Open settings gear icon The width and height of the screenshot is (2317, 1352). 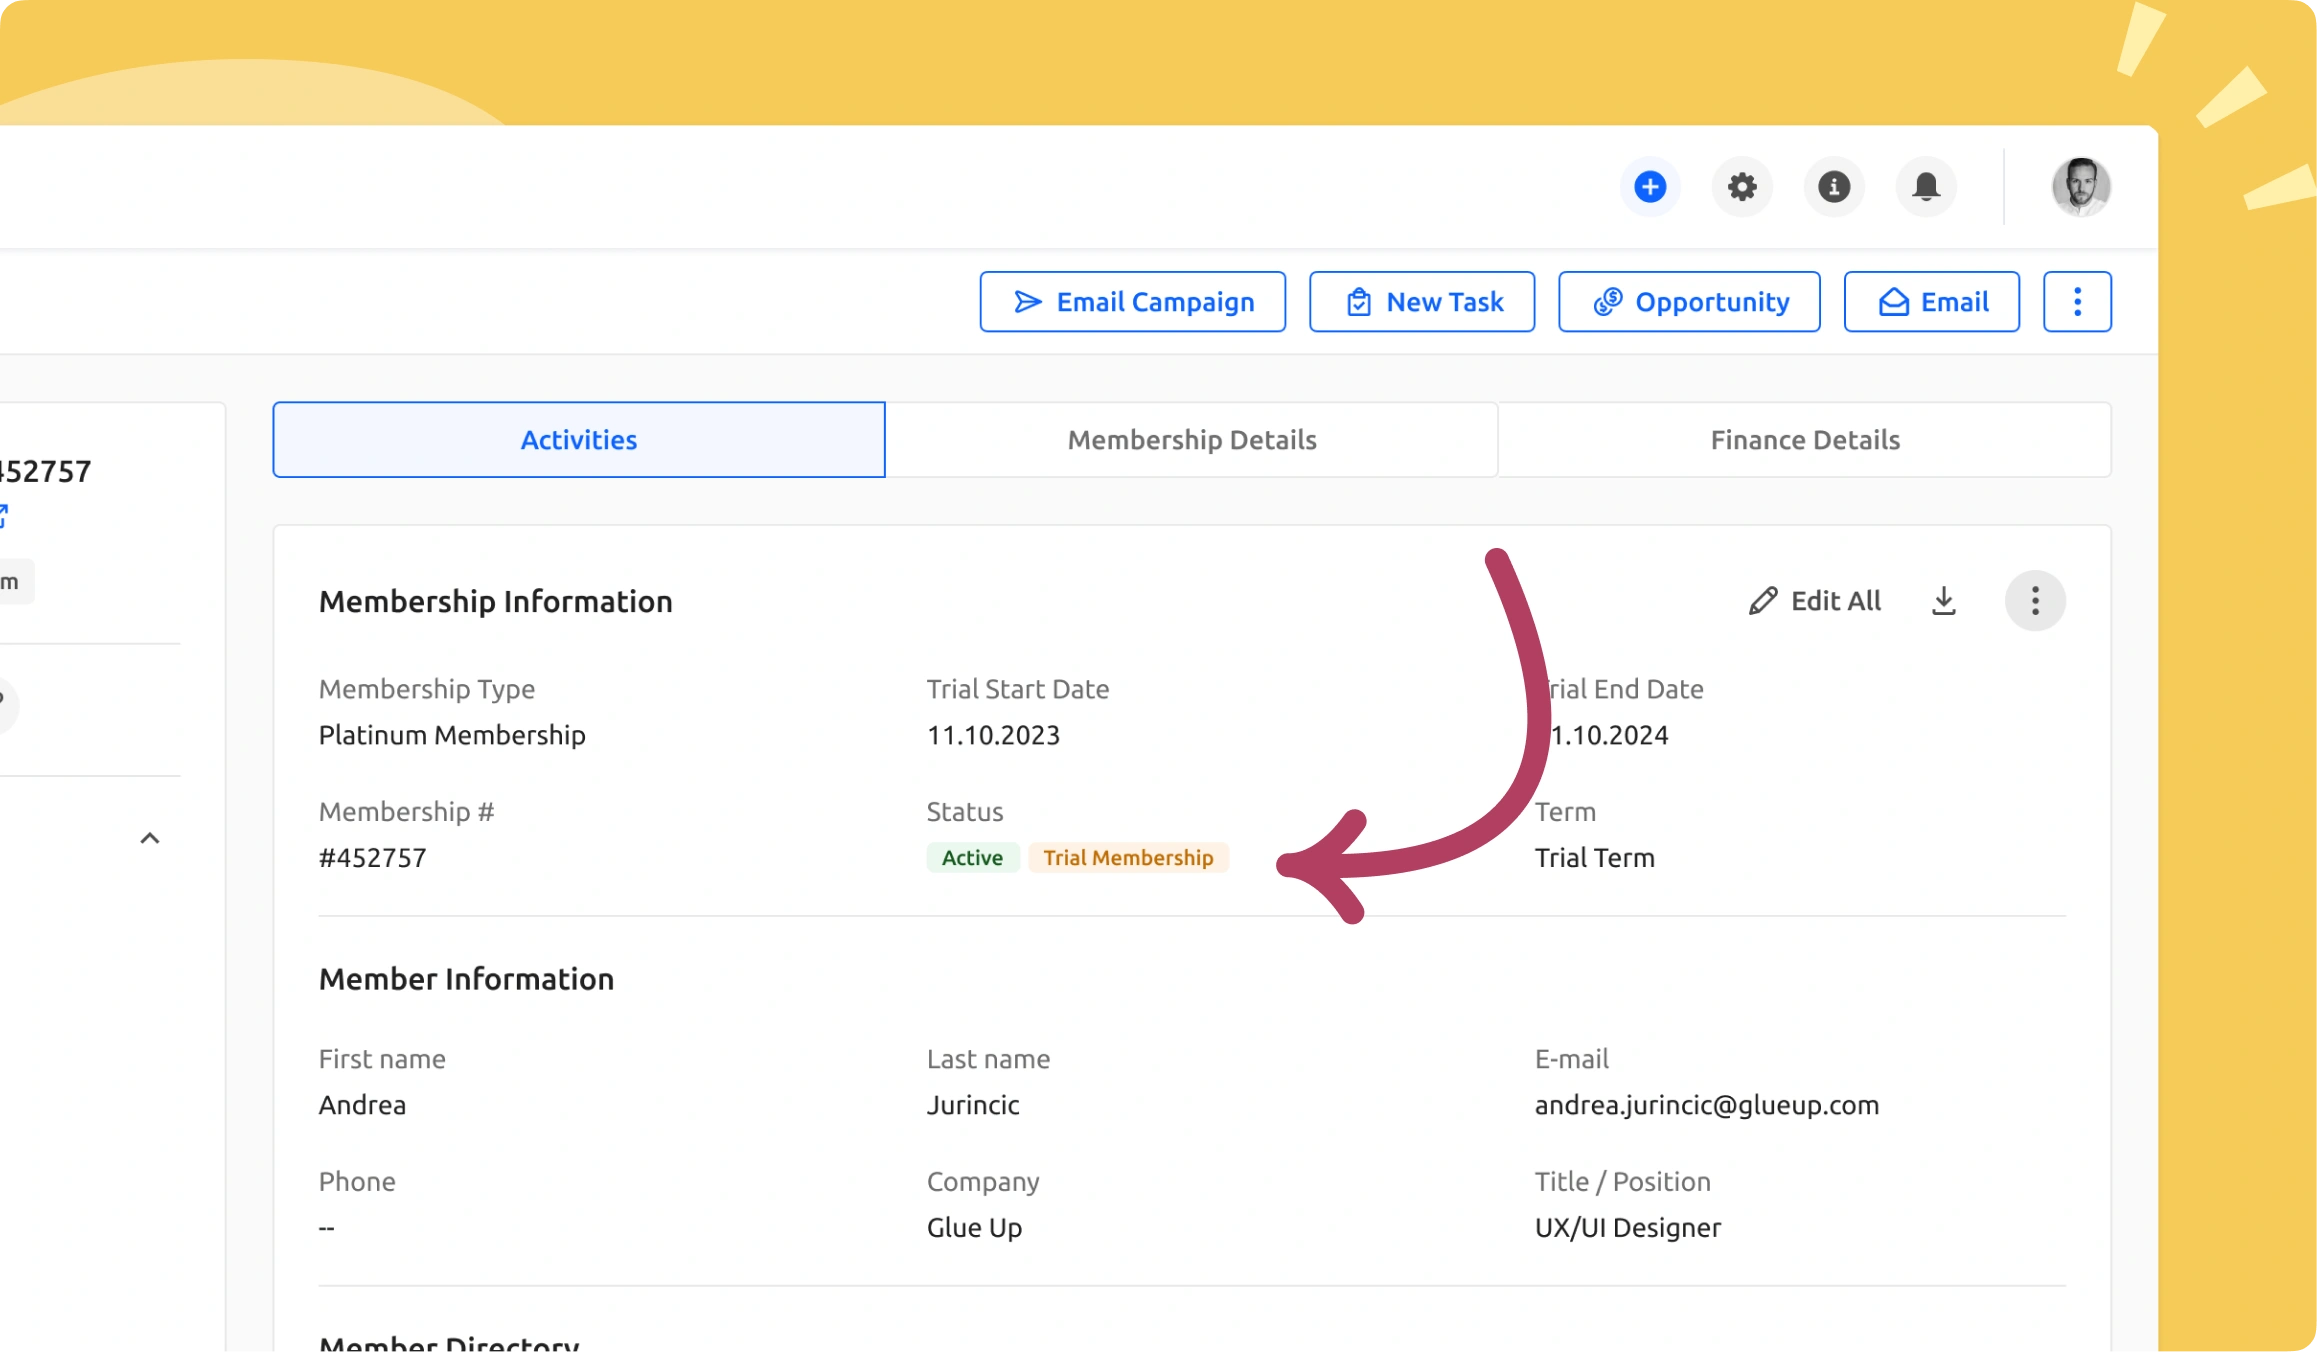(1742, 187)
